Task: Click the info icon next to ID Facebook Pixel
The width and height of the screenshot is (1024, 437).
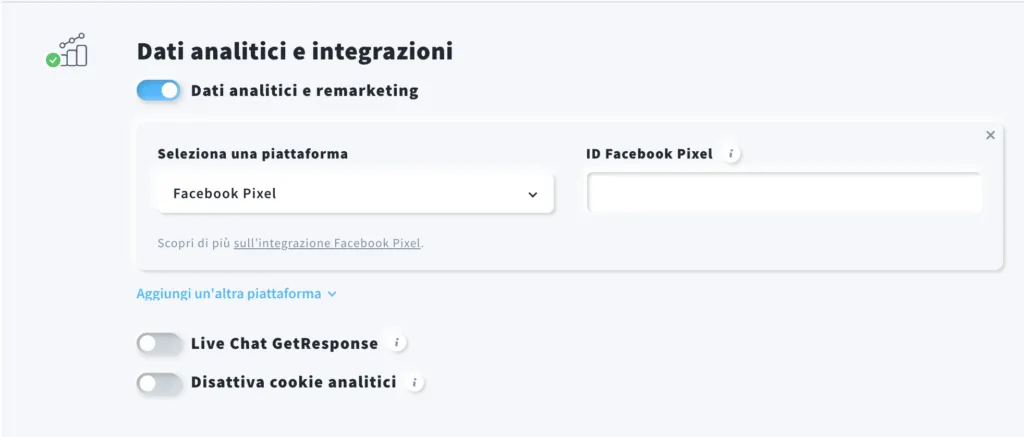Action: pos(731,154)
